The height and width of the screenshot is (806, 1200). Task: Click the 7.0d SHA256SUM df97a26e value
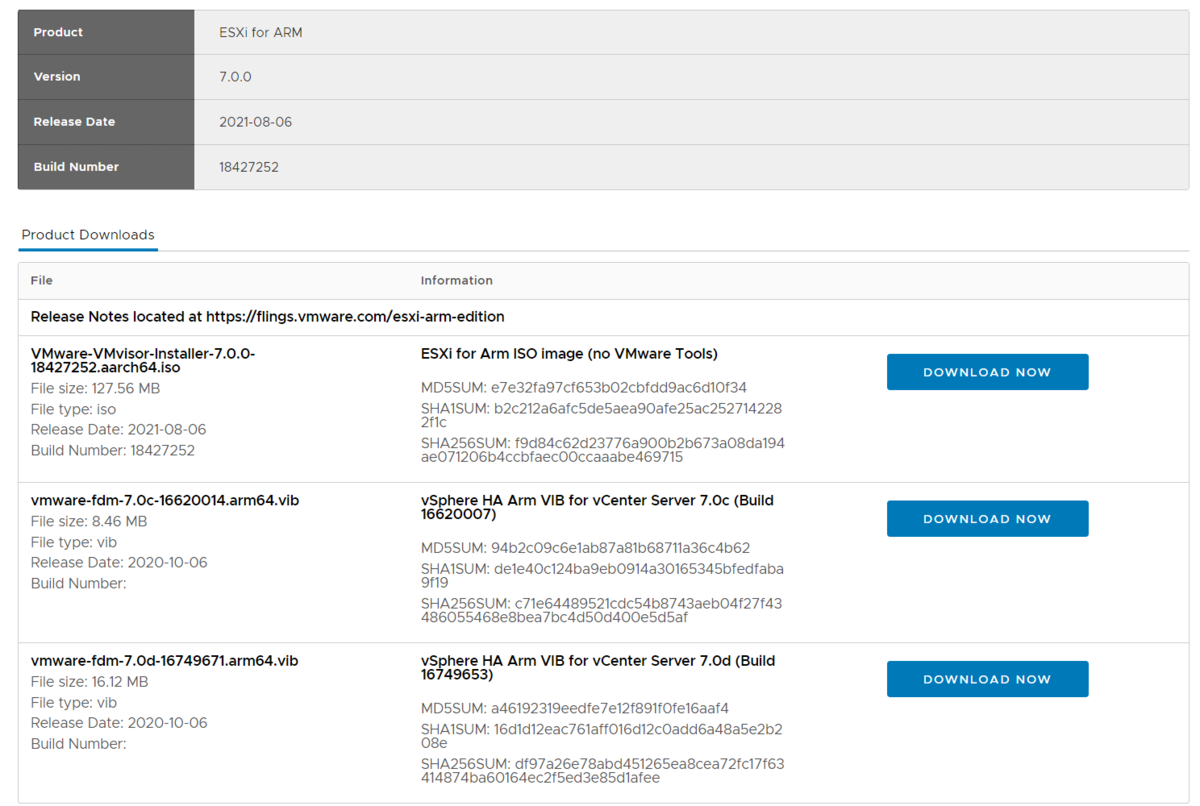603,770
